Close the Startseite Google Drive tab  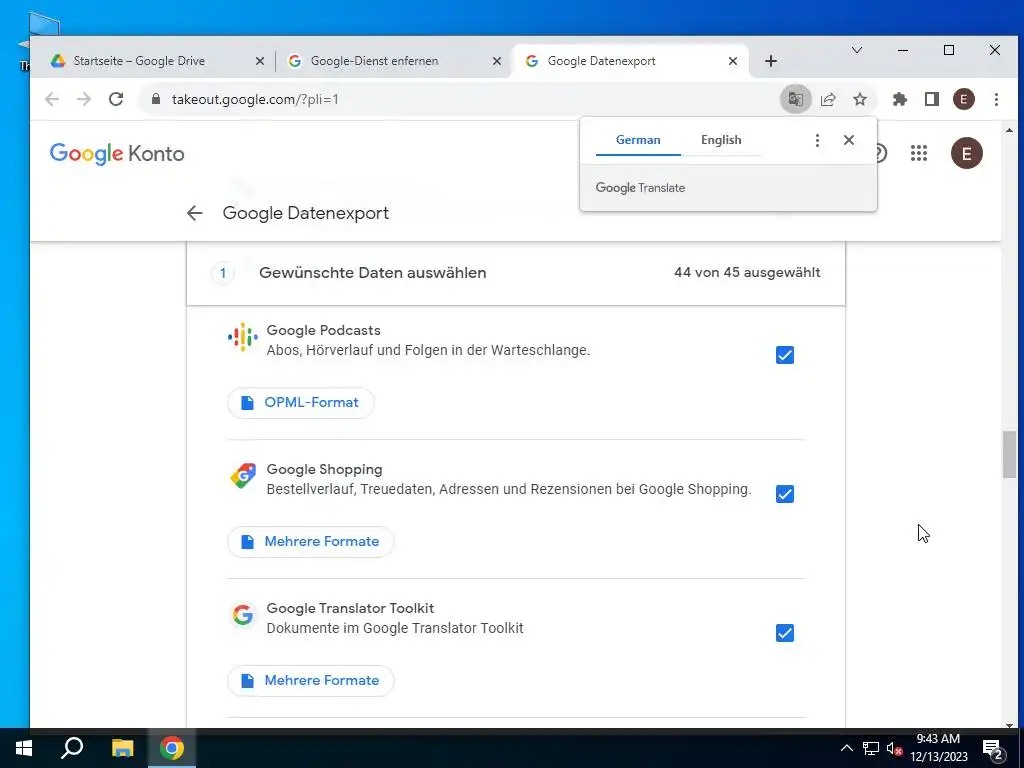(260, 61)
